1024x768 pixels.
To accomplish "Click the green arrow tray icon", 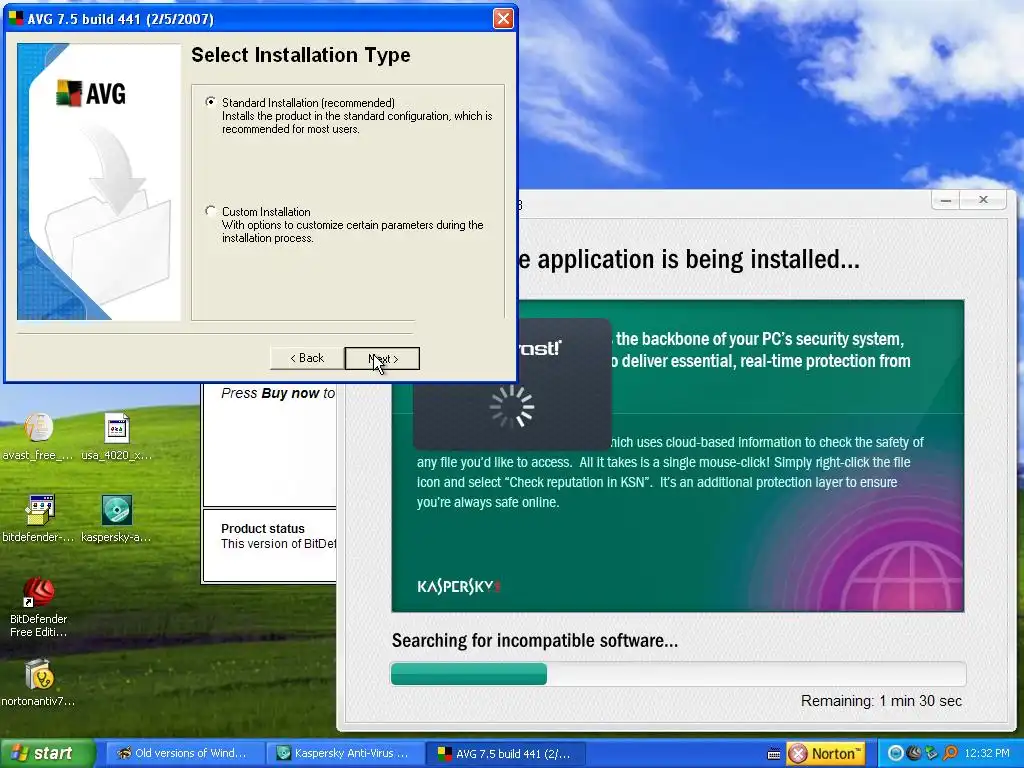I will [x=931, y=754].
